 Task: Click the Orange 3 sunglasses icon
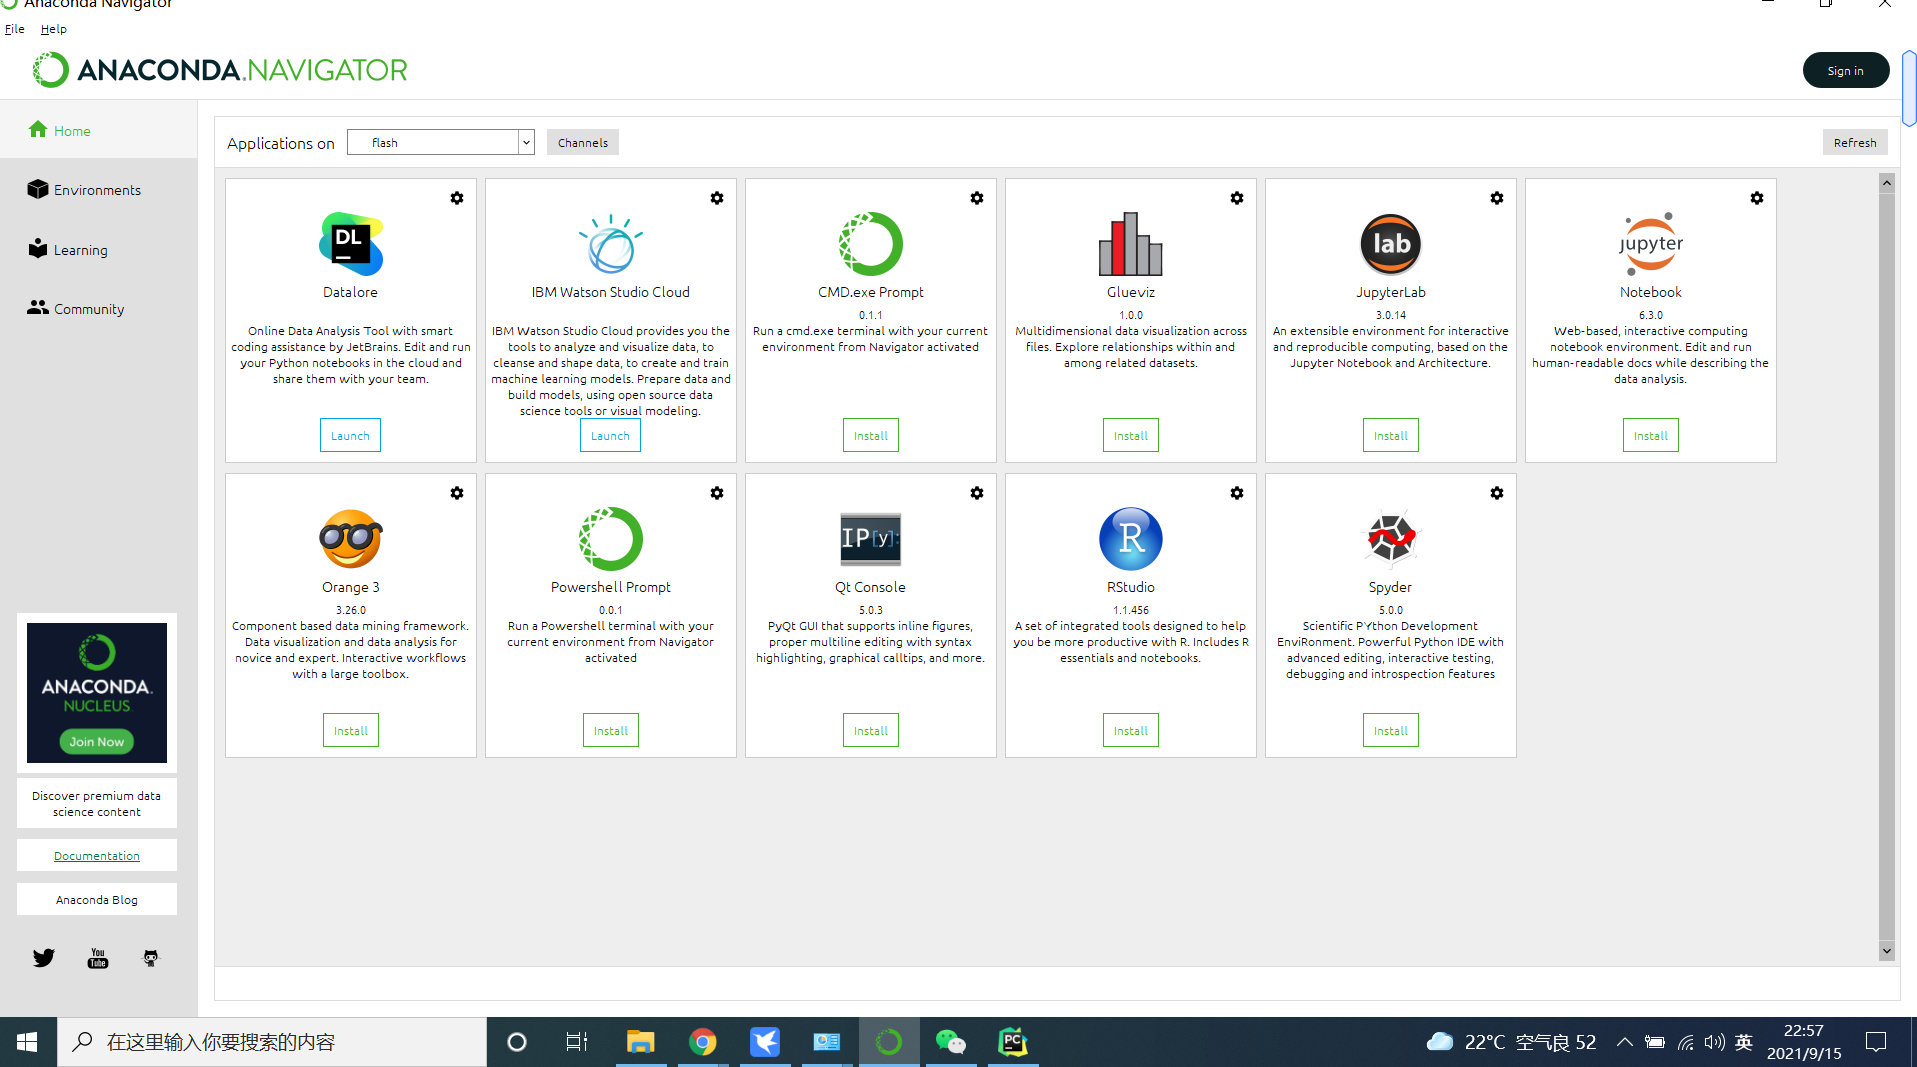tap(351, 538)
